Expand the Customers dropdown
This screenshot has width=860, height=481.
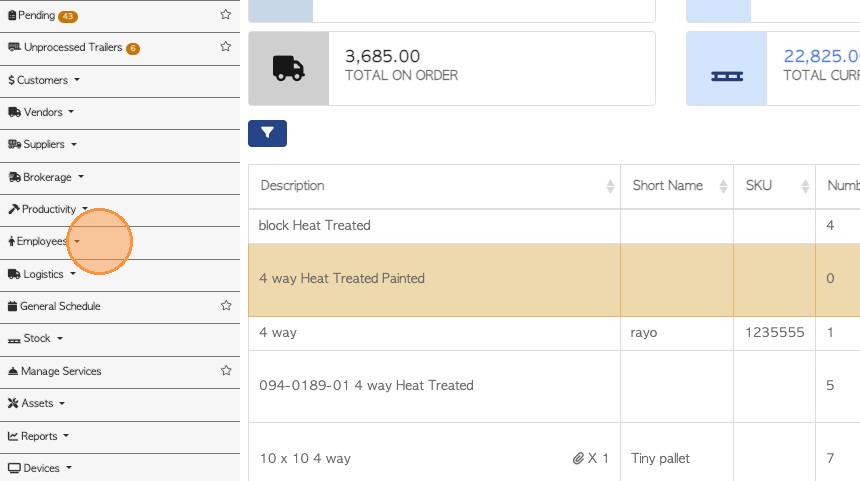(43, 80)
